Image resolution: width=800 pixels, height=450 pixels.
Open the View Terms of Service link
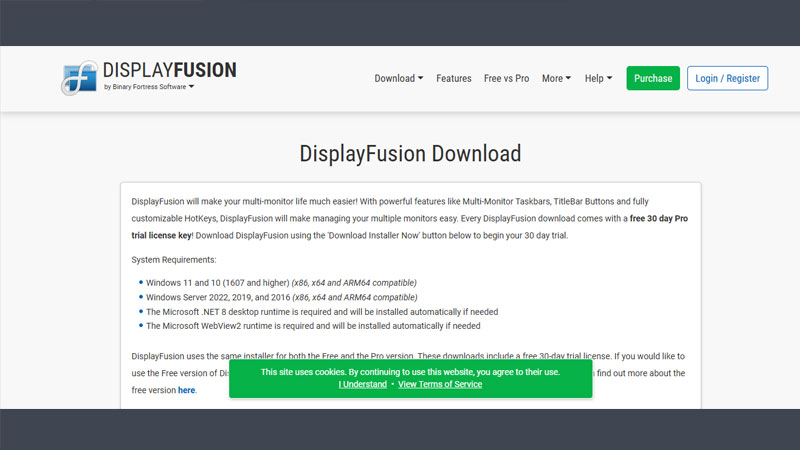(x=439, y=384)
